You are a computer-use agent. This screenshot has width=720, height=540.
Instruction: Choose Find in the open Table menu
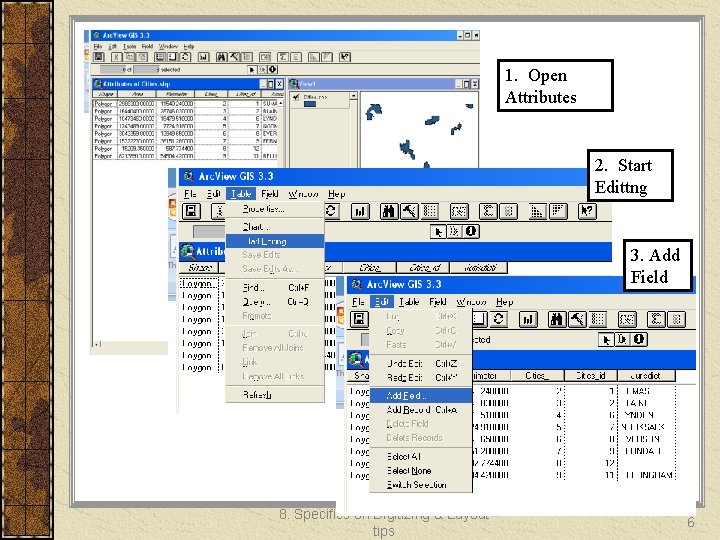(275, 288)
